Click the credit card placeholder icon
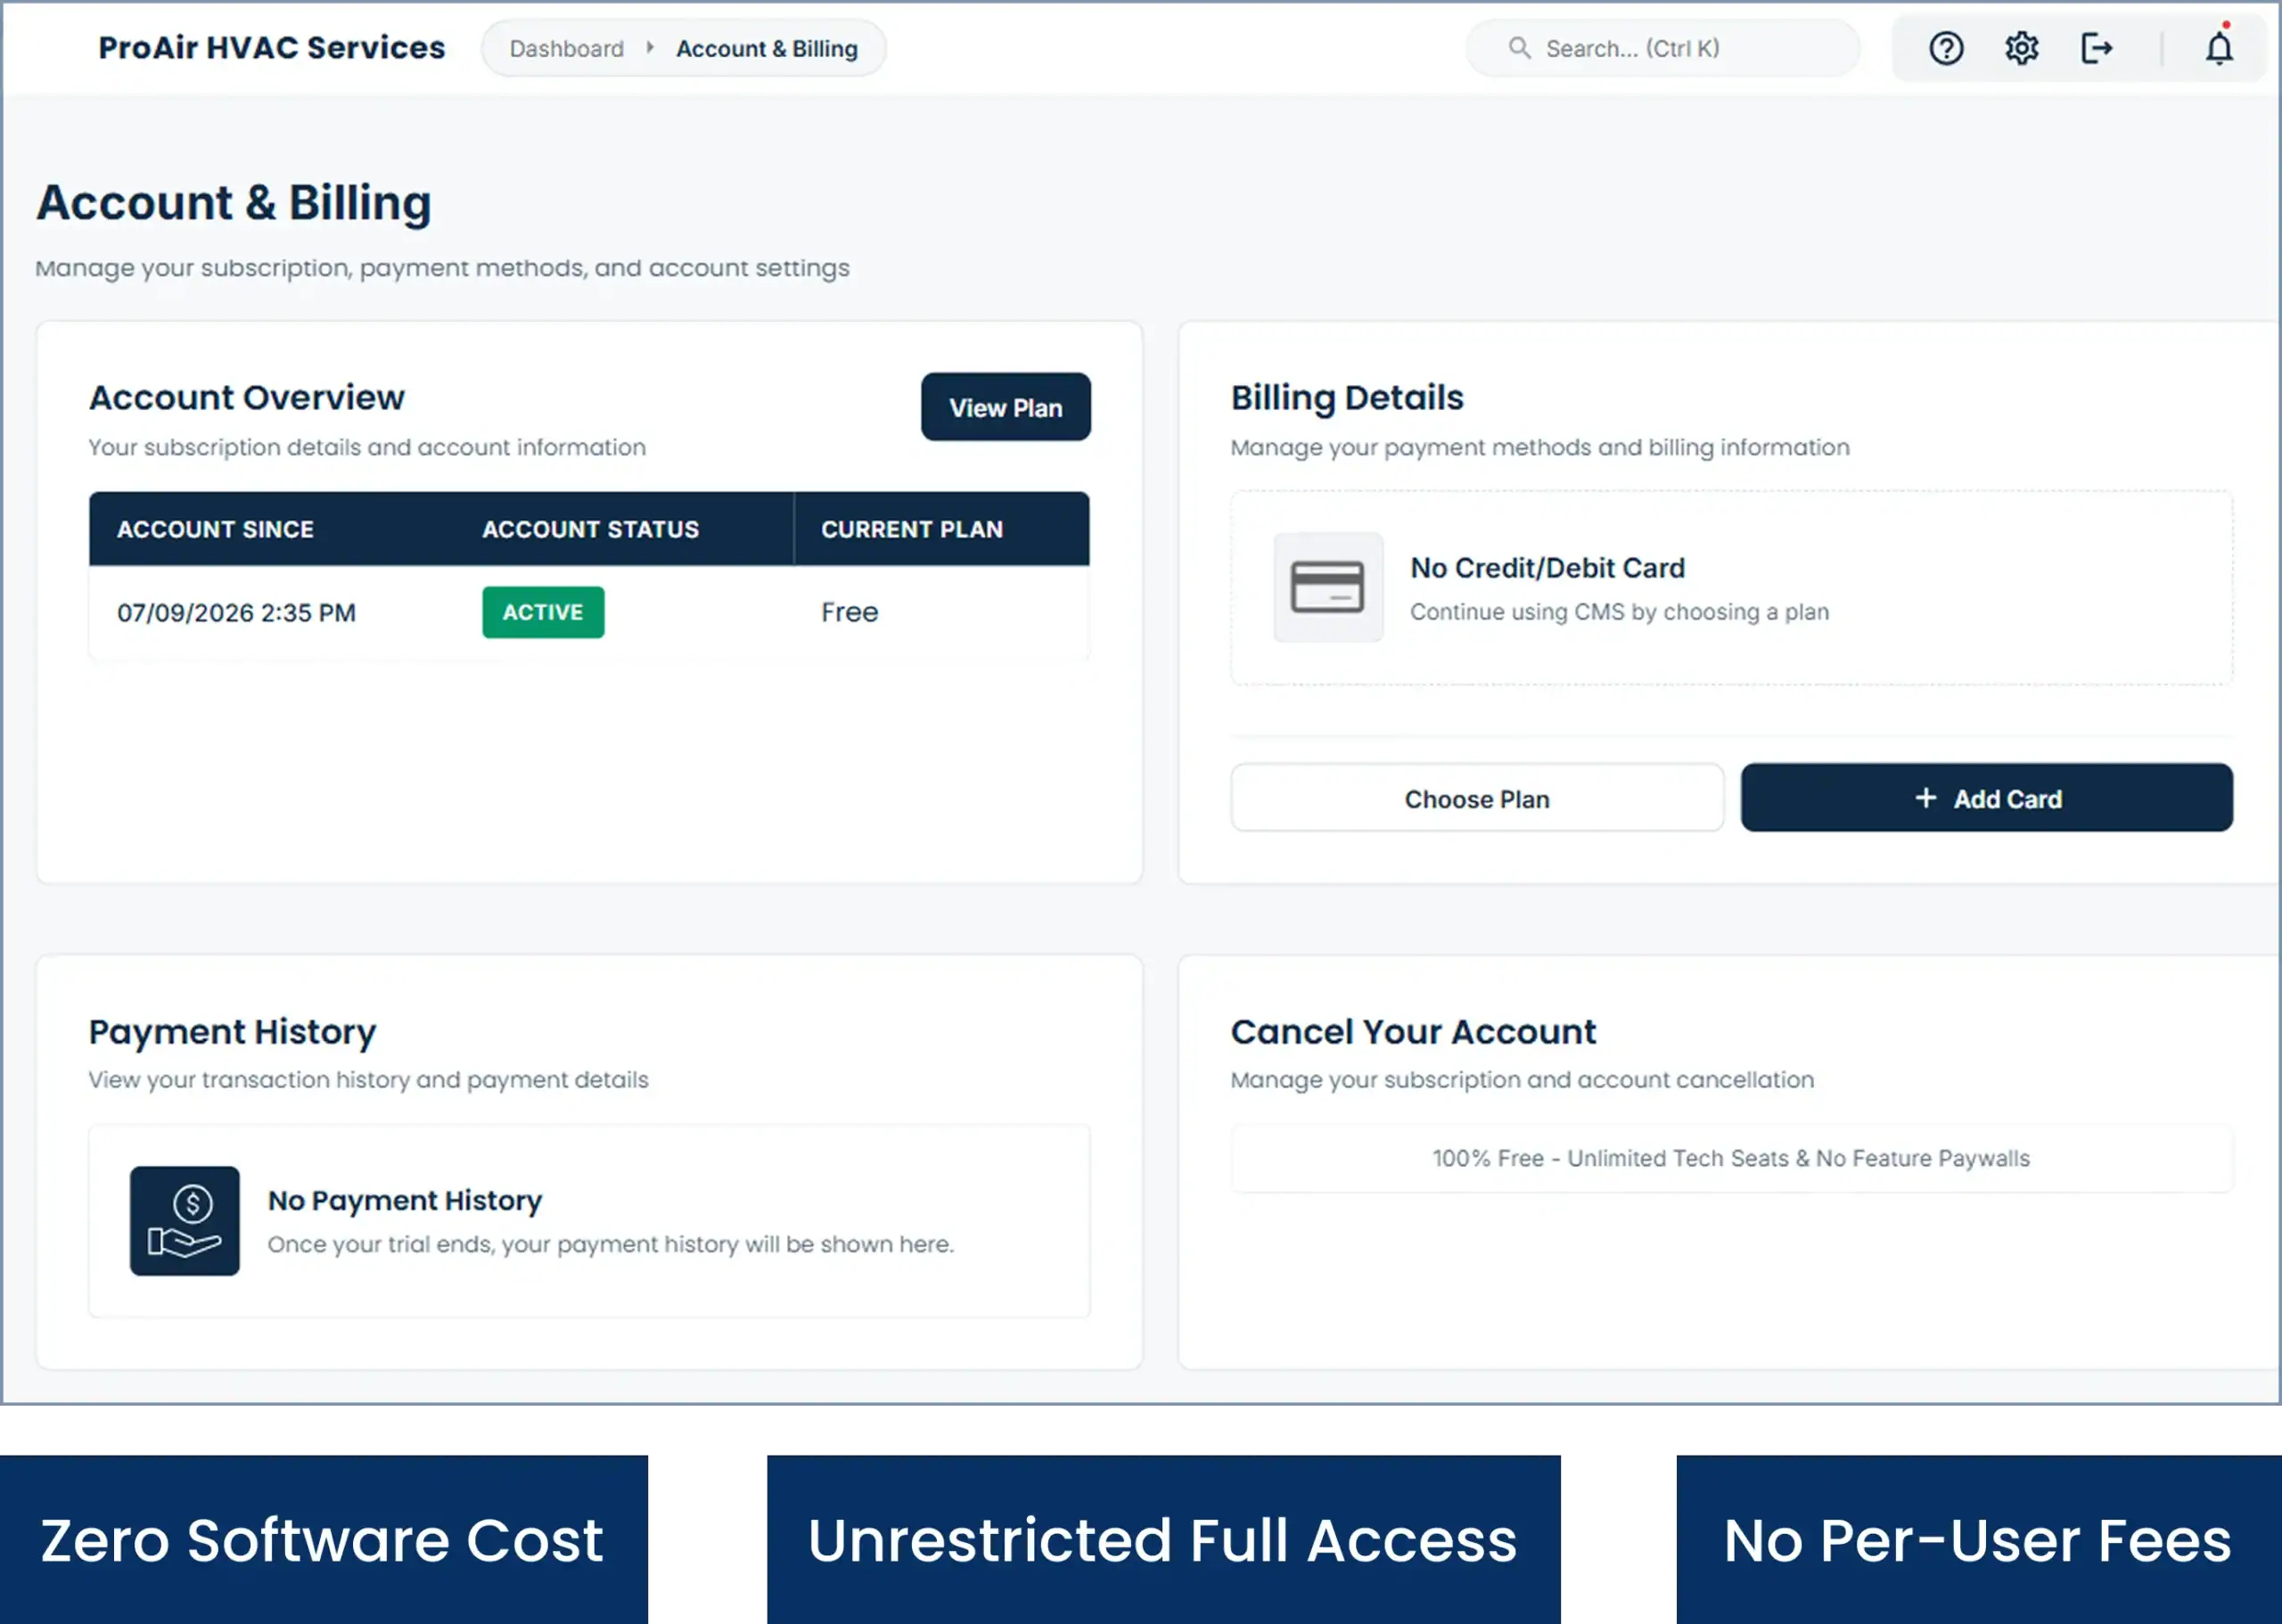 [x=1327, y=587]
